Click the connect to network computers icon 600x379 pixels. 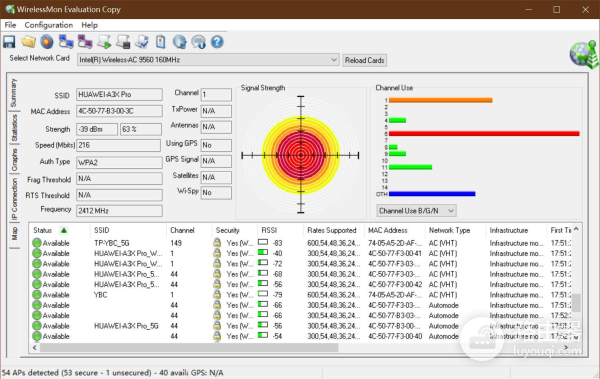click(66, 42)
